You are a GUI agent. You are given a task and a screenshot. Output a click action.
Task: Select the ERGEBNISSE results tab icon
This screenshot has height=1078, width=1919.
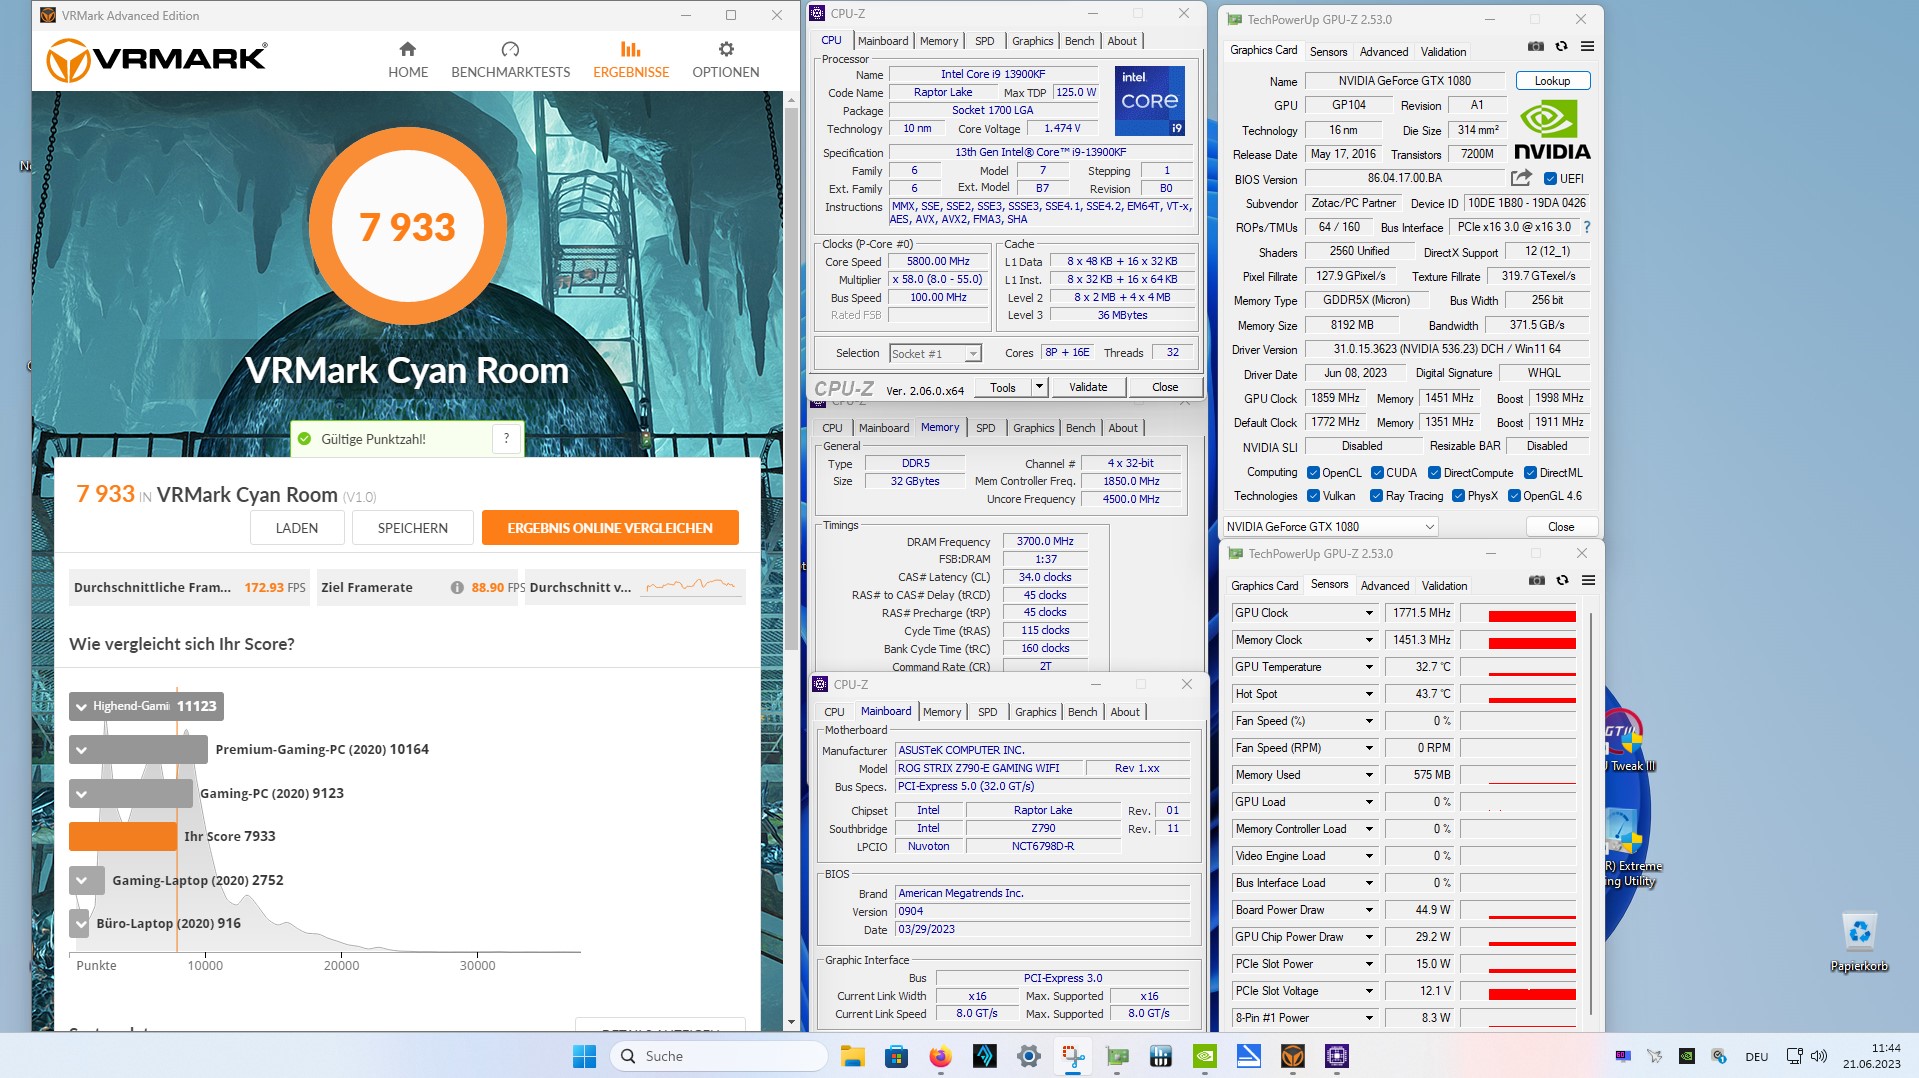coord(630,49)
